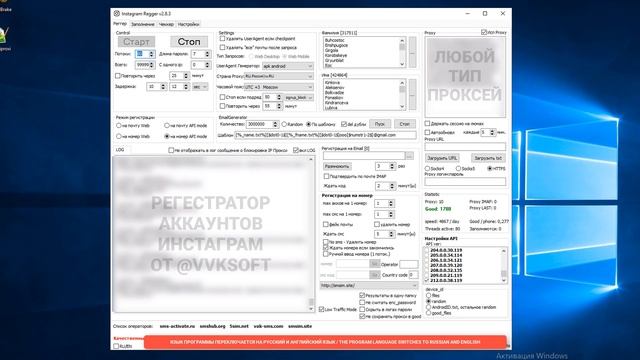Toggle Стоп если подряд checkbox
The width and height of the screenshot is (640, 360).
[222, 97]
